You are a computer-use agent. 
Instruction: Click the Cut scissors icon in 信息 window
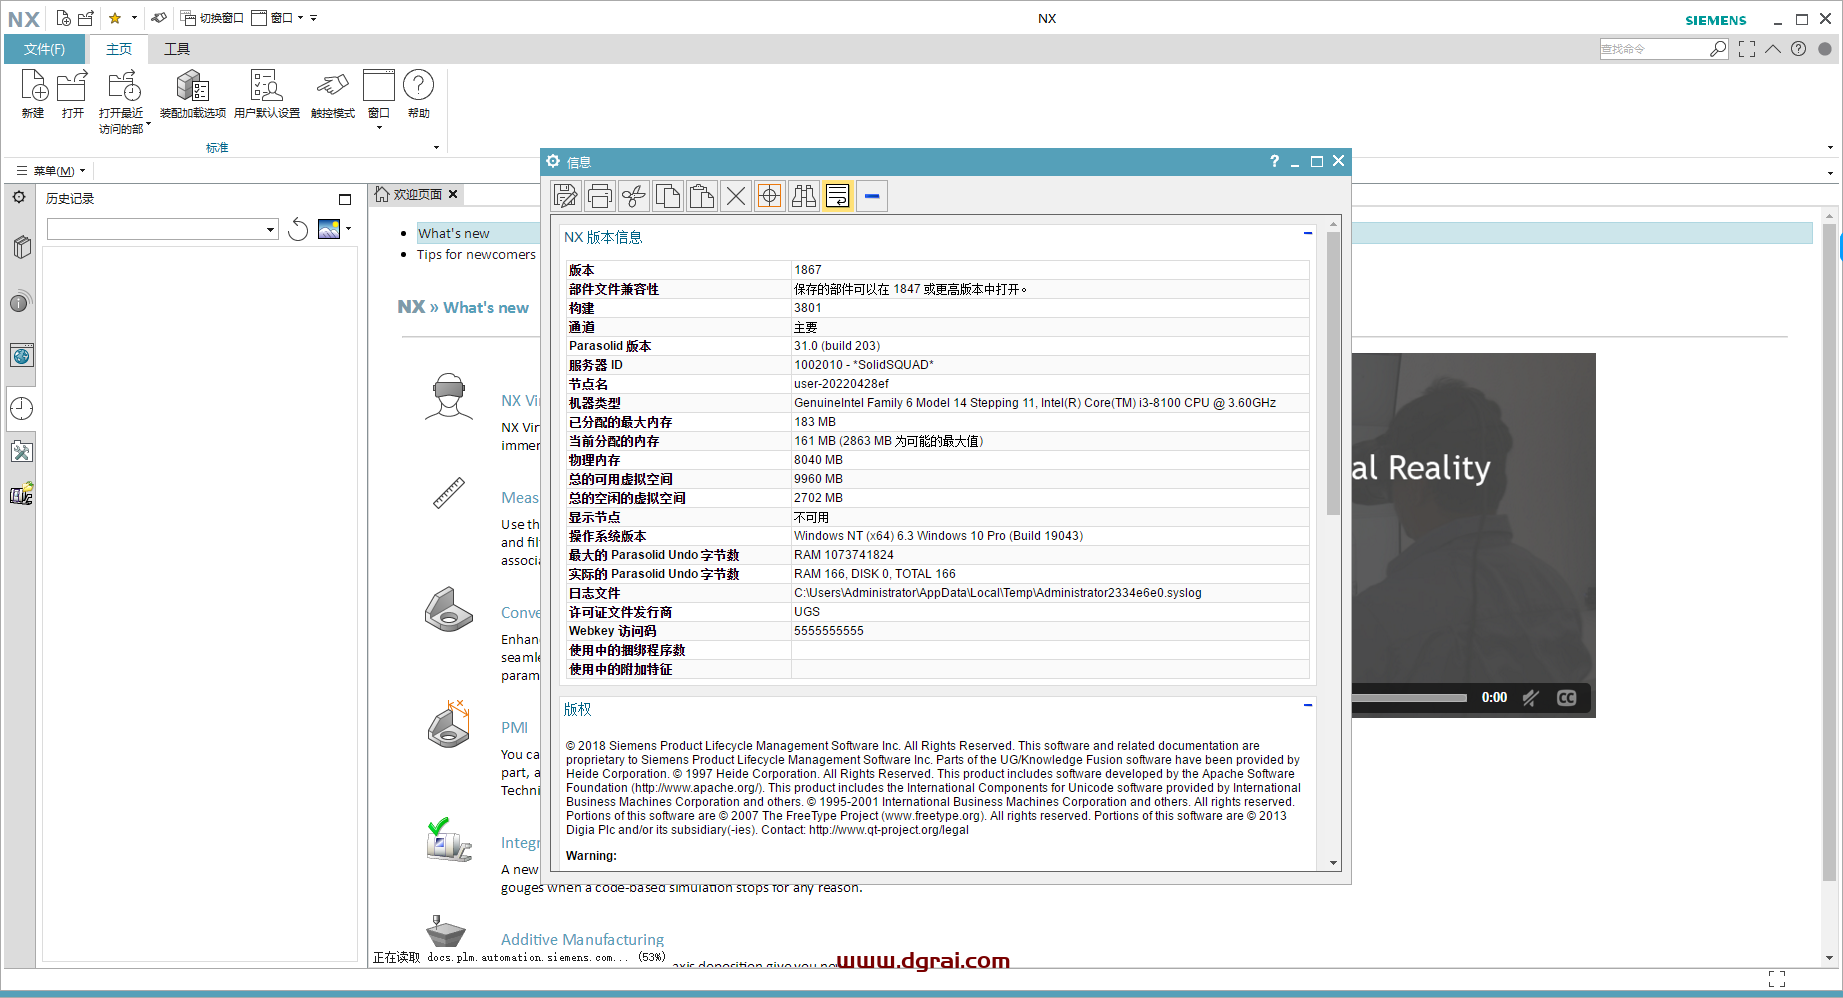coord(634,196)
